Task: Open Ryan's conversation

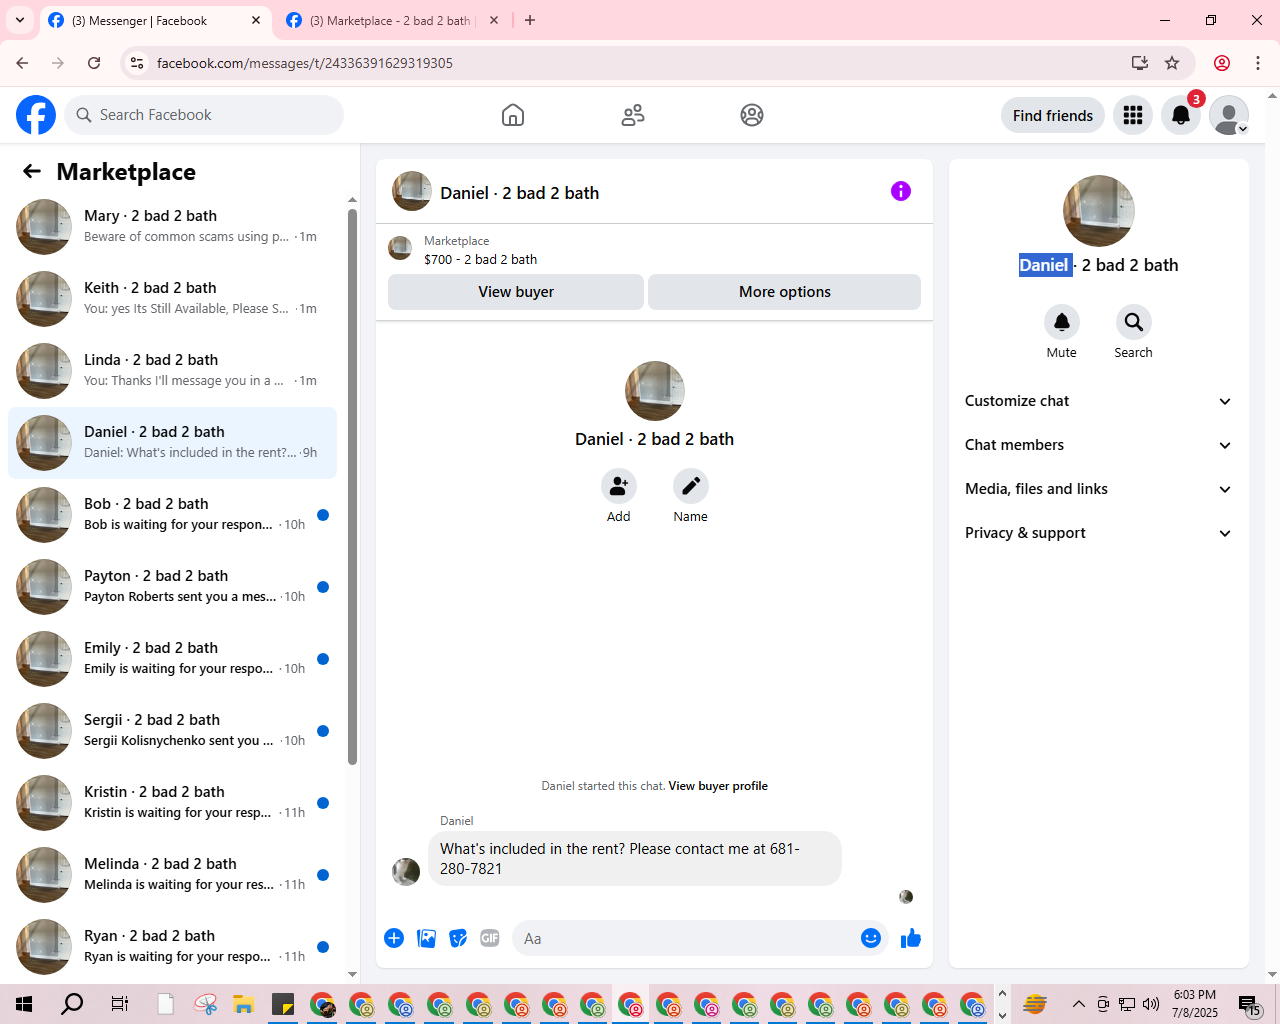Action: pos(172,947)
